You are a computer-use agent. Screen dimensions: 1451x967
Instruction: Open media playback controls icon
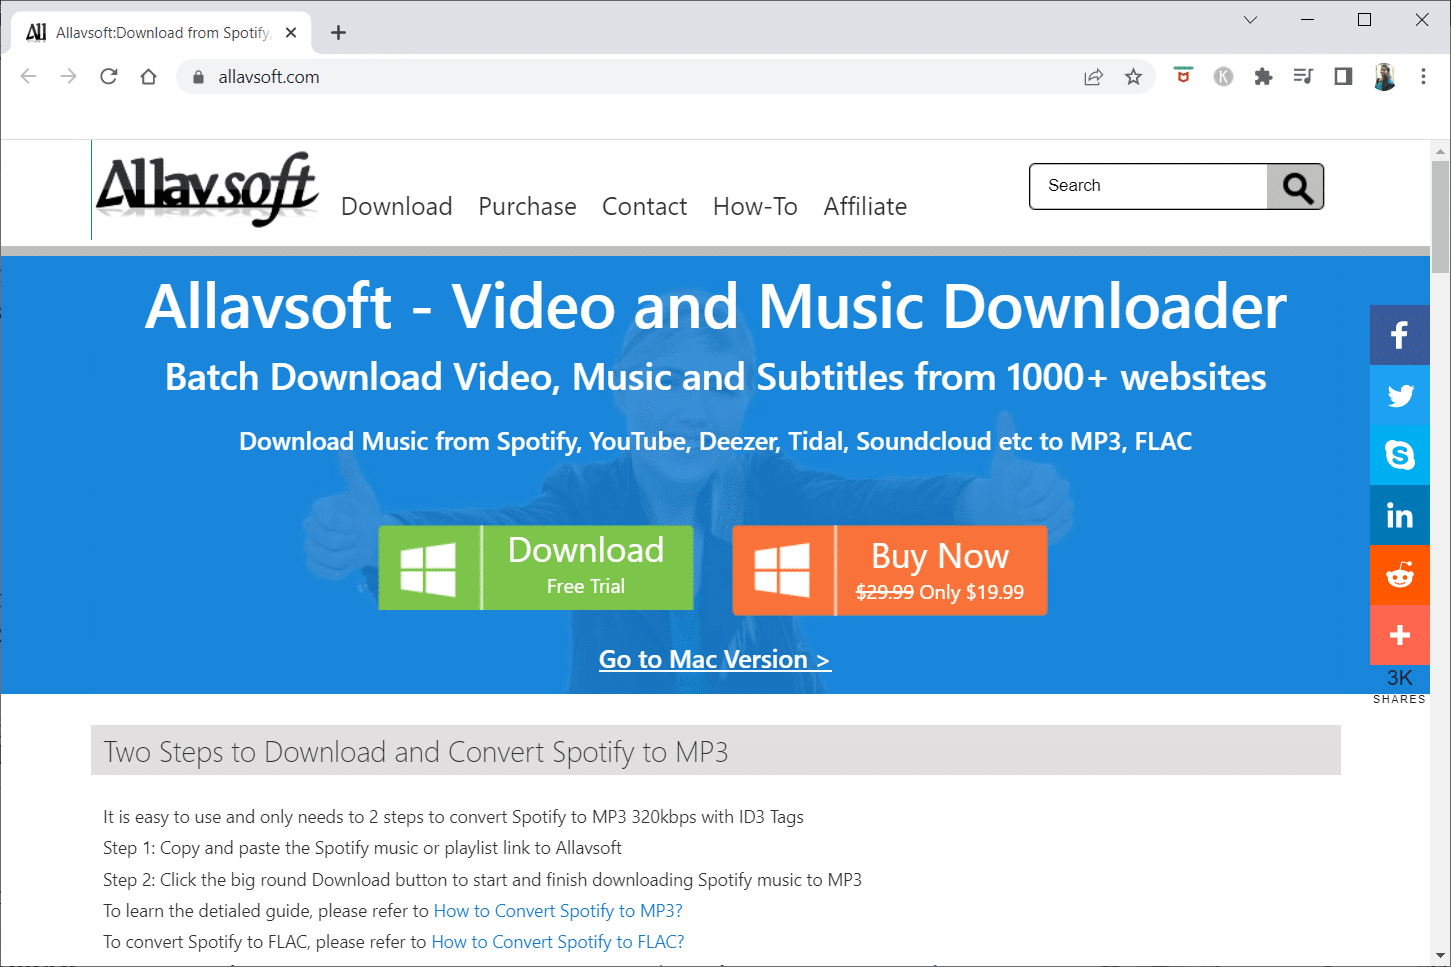[1303, 76]
